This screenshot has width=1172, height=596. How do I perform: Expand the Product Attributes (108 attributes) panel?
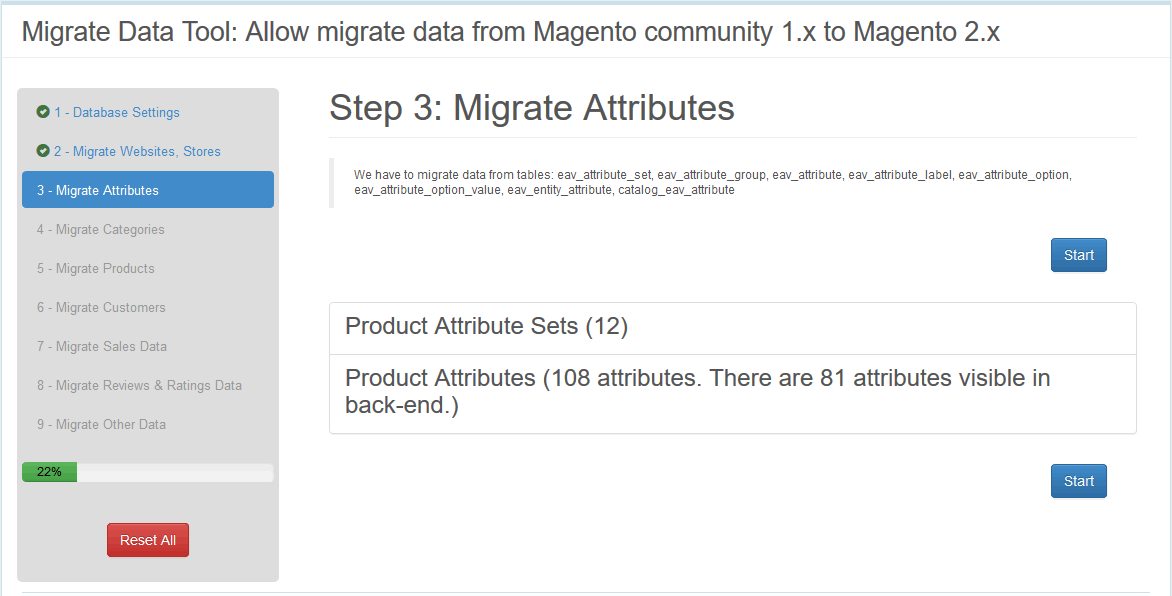point(697,392)
